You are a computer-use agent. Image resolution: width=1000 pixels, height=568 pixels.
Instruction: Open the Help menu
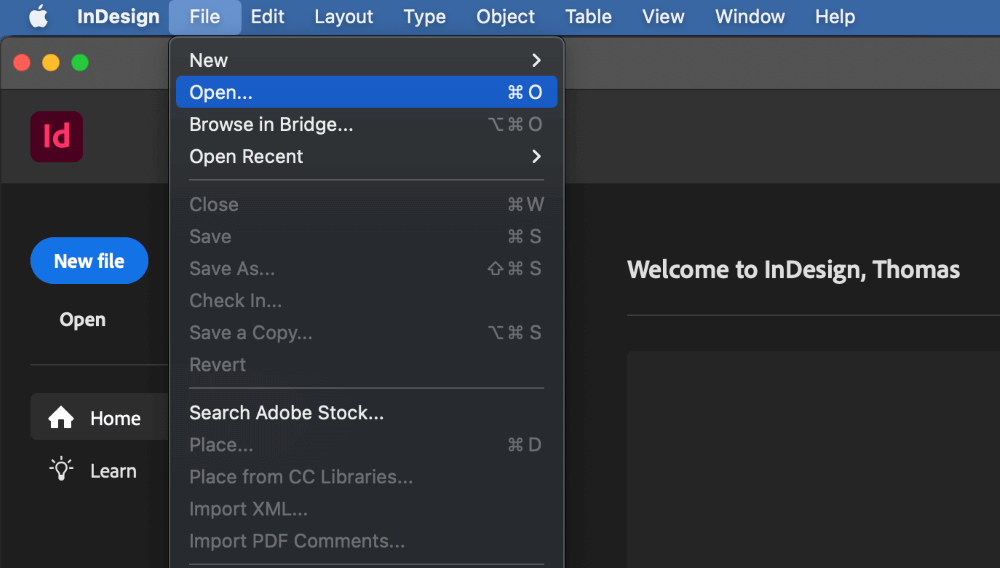pos(835,17)
